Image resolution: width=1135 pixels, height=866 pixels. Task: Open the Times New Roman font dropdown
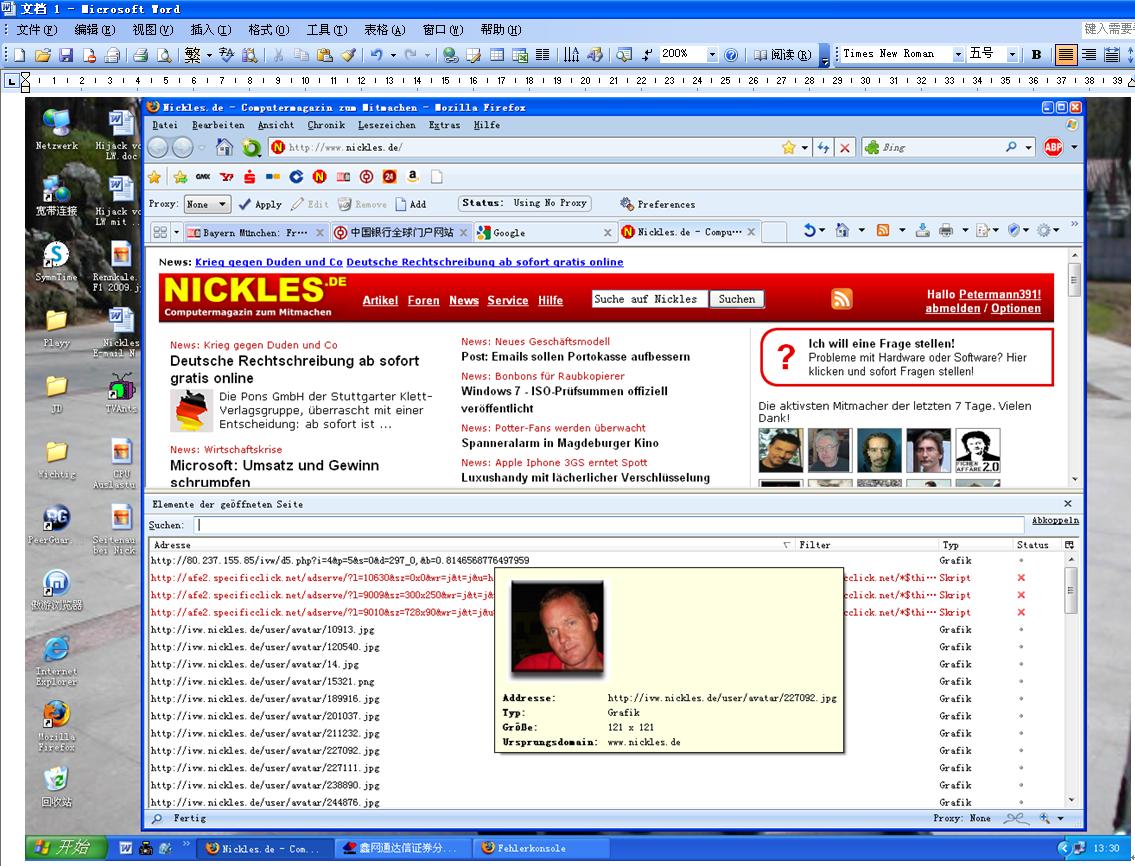coord(958,55)
